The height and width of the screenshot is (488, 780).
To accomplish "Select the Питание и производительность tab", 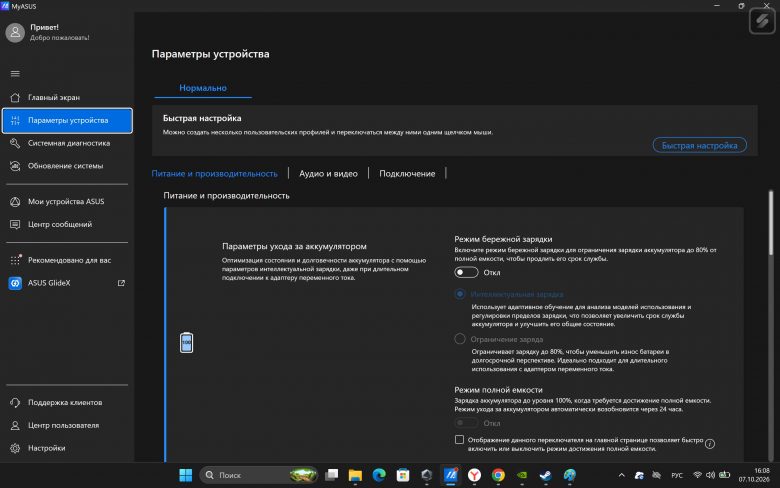I will click(214, 174).
